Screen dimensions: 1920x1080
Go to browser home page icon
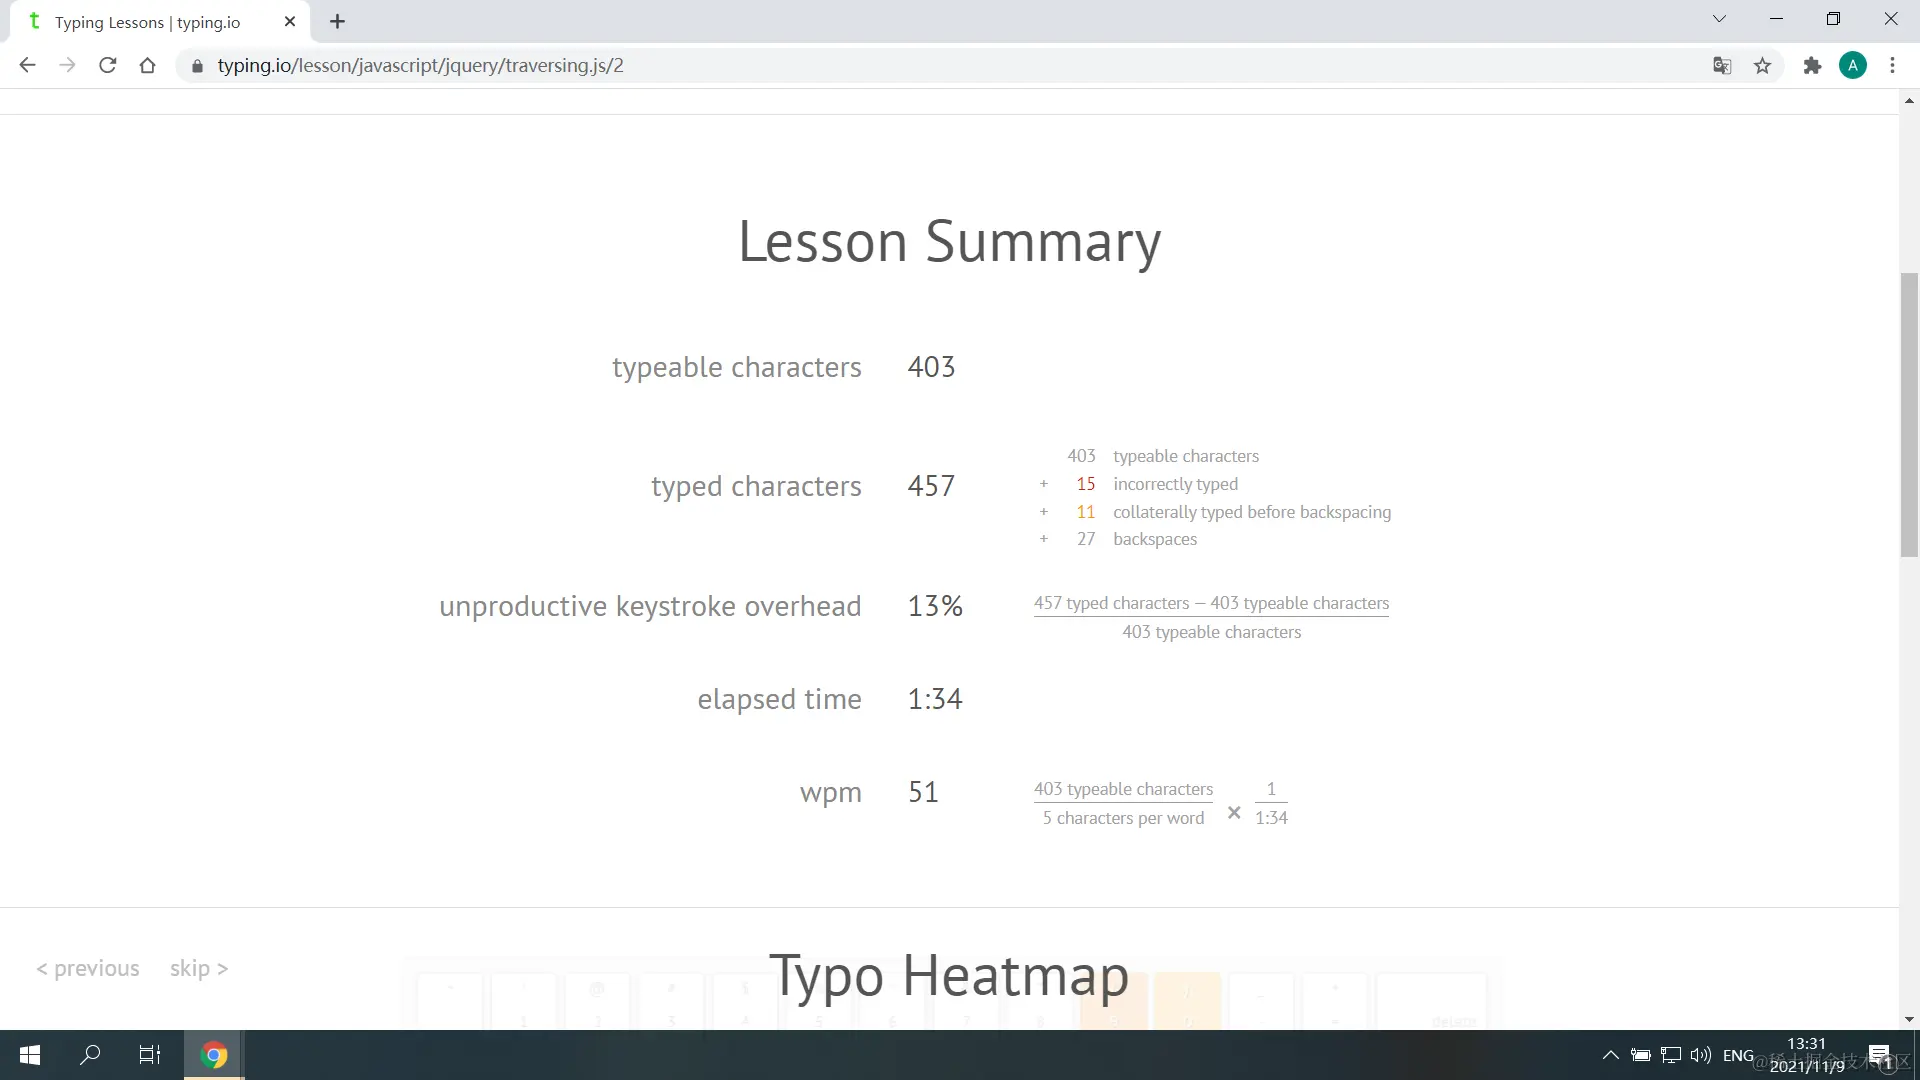click(147, 65)
